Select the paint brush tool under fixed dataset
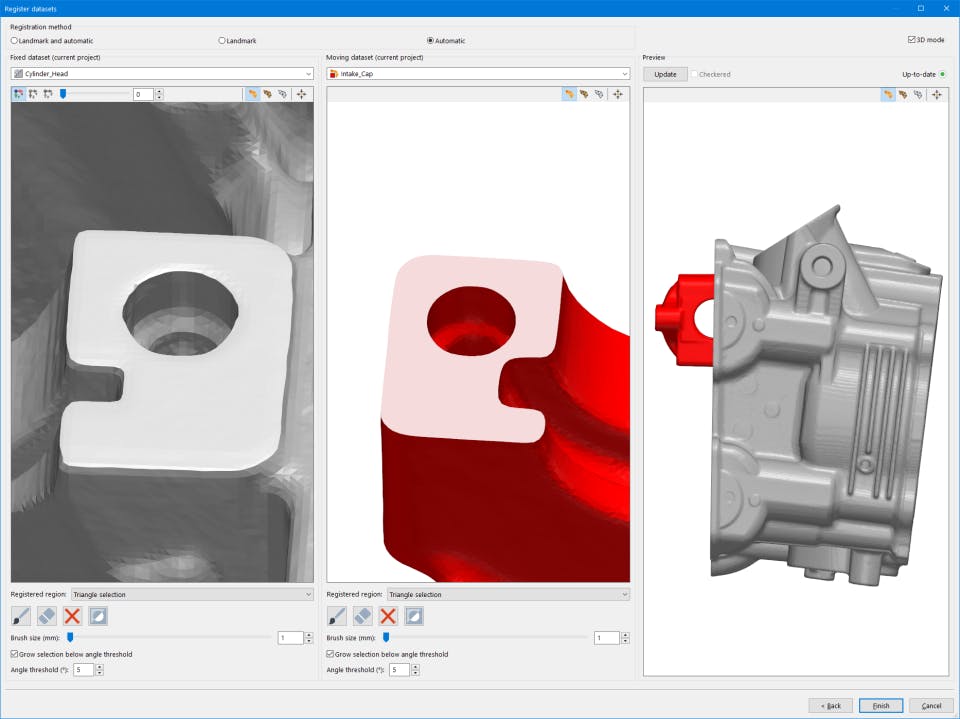960x719 pixels. [20, 616]
